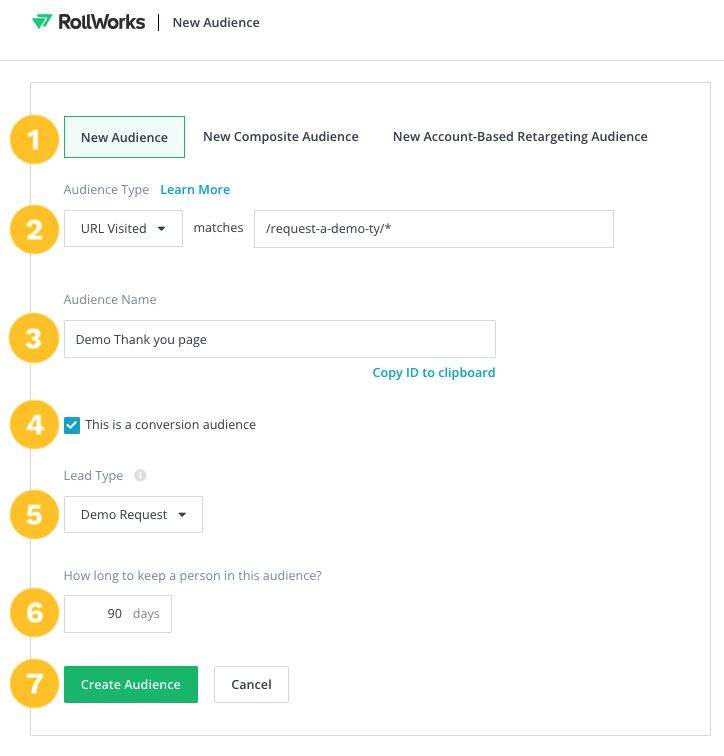Focus the Audience Name text field
The width and height of the screenshot is (724, 756).
coord(280,339)
